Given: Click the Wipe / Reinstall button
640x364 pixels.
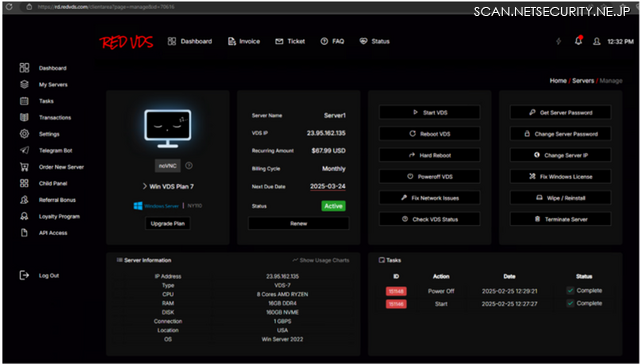Looking at the screenshot, I should (560, 198).
